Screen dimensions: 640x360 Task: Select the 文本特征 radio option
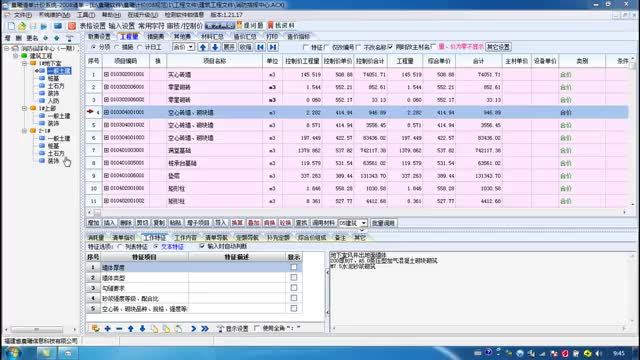coord(156,247)
